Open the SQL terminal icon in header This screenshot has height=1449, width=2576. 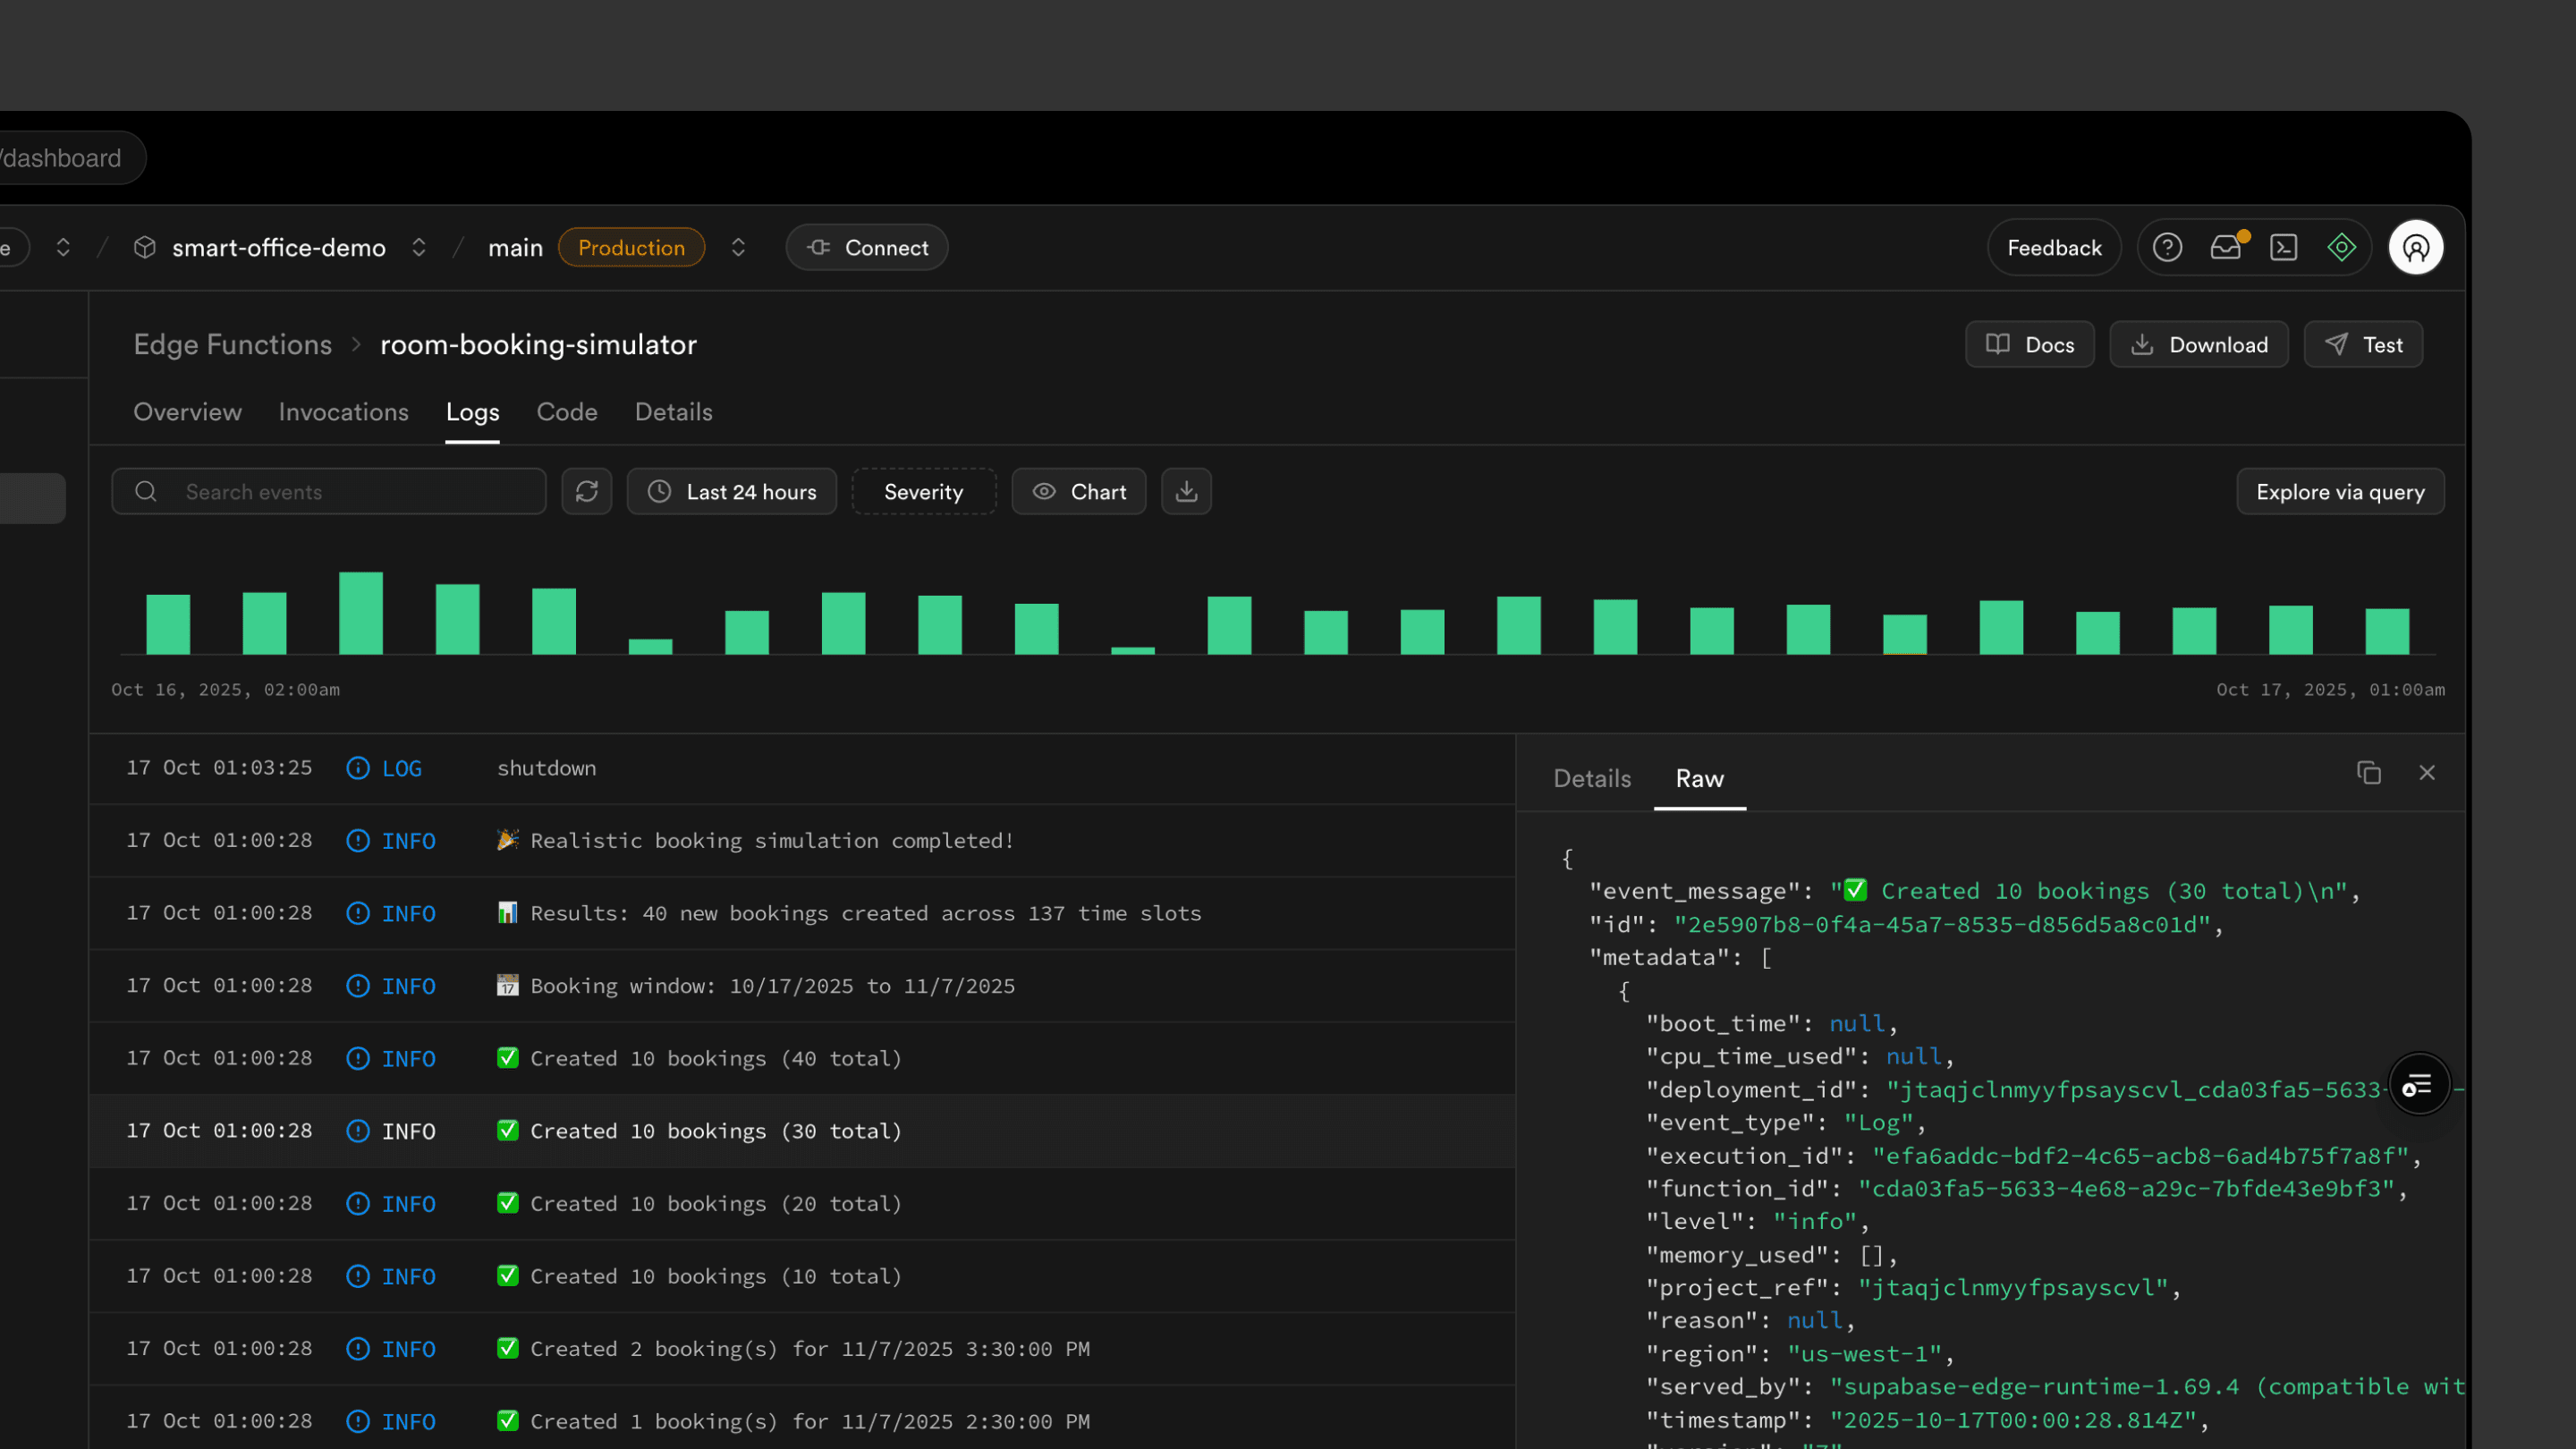tap(2284, 247)
